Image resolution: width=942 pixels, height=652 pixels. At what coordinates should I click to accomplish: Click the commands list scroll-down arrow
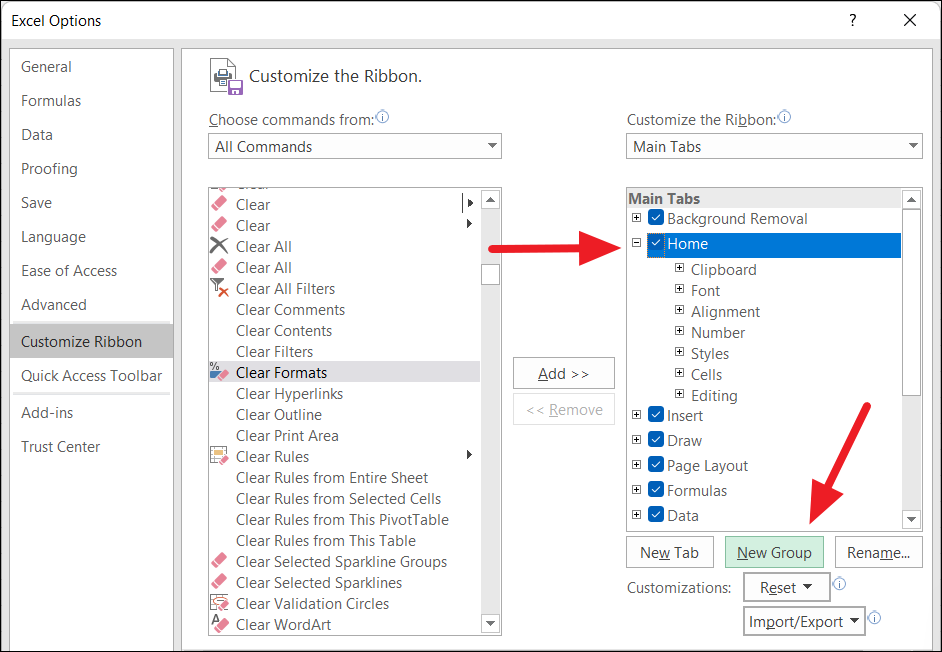[x=490, y=623]
